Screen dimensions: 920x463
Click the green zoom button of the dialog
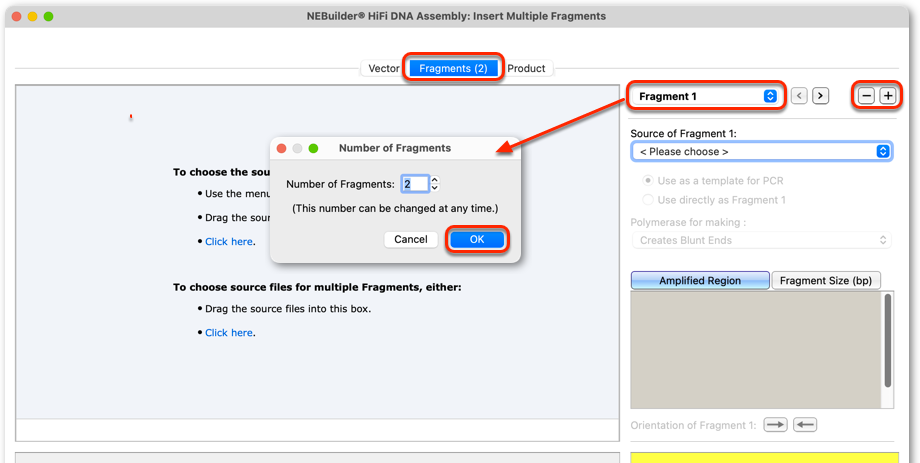(313, 148)
